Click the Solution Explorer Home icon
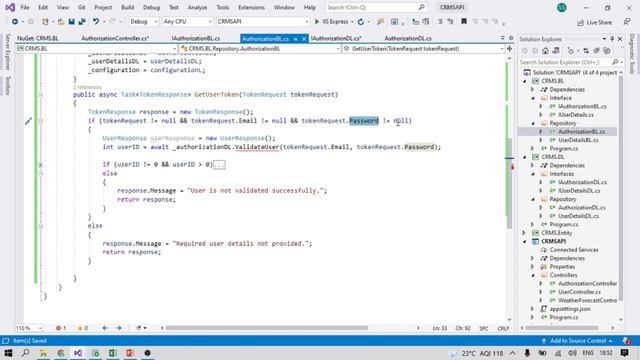Screen dimensions: 640x360 pyautogui.click(x=545, y=51)
